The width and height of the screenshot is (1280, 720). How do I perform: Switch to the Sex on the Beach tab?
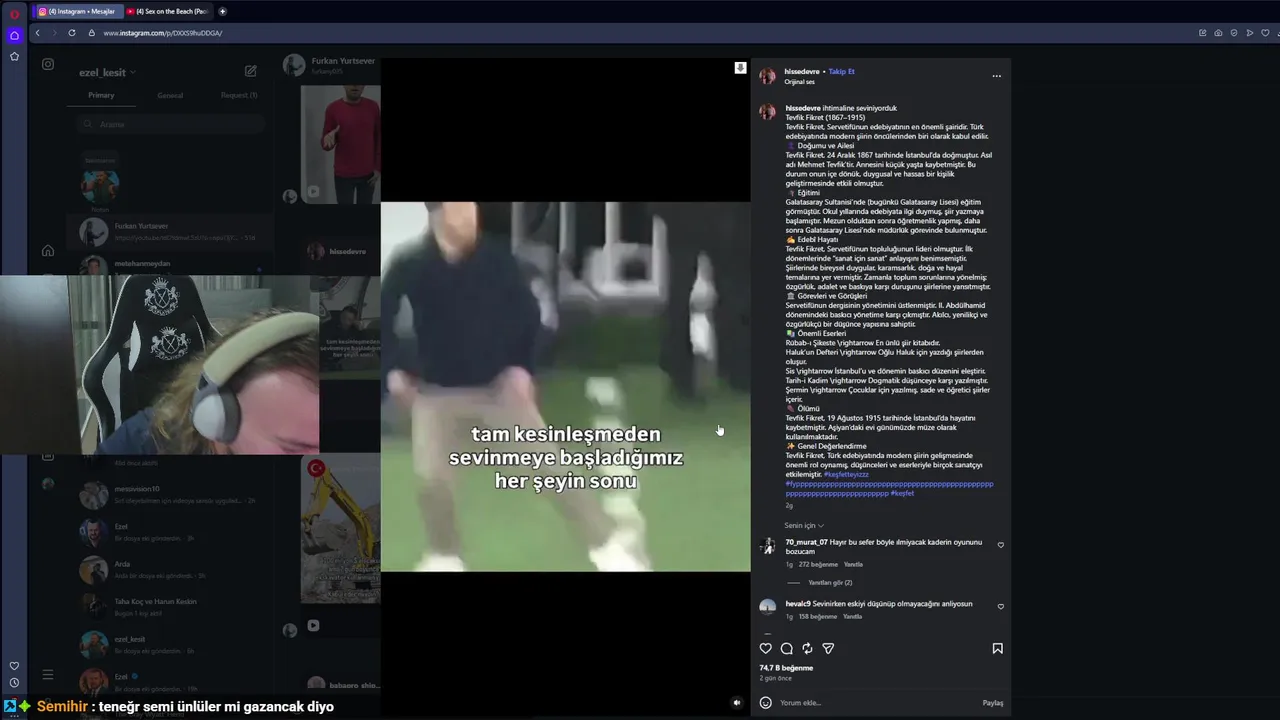[x=167, y=12]
